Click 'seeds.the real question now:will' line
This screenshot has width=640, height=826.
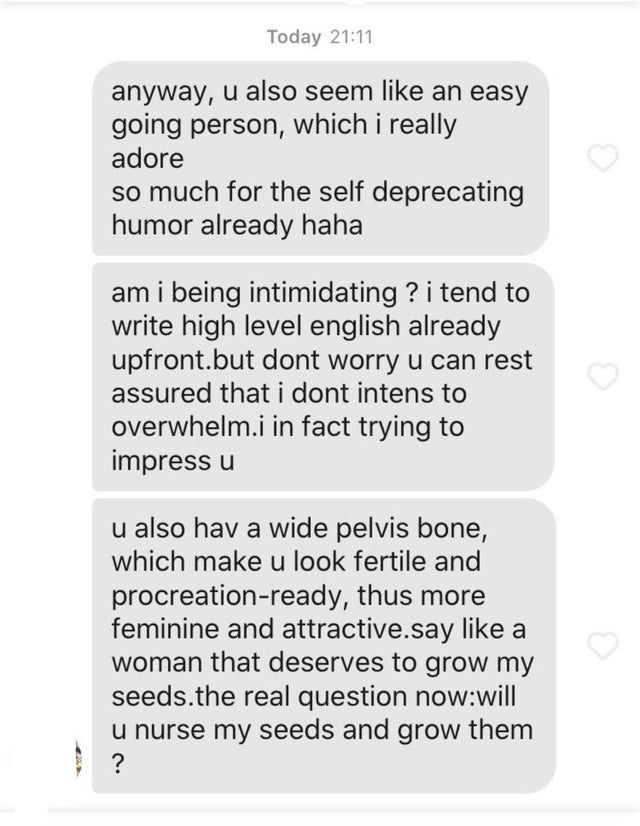(314, 696)
